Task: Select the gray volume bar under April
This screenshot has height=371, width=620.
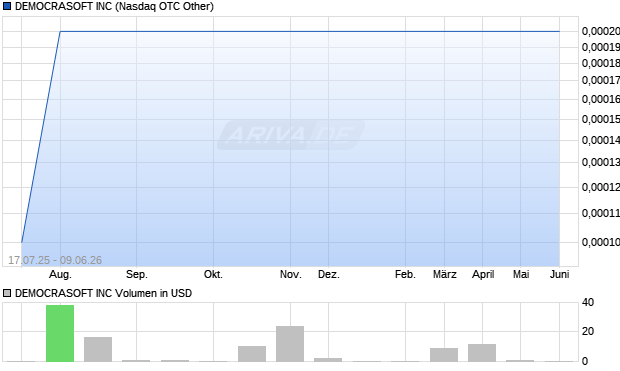Action: click(482, 353)
